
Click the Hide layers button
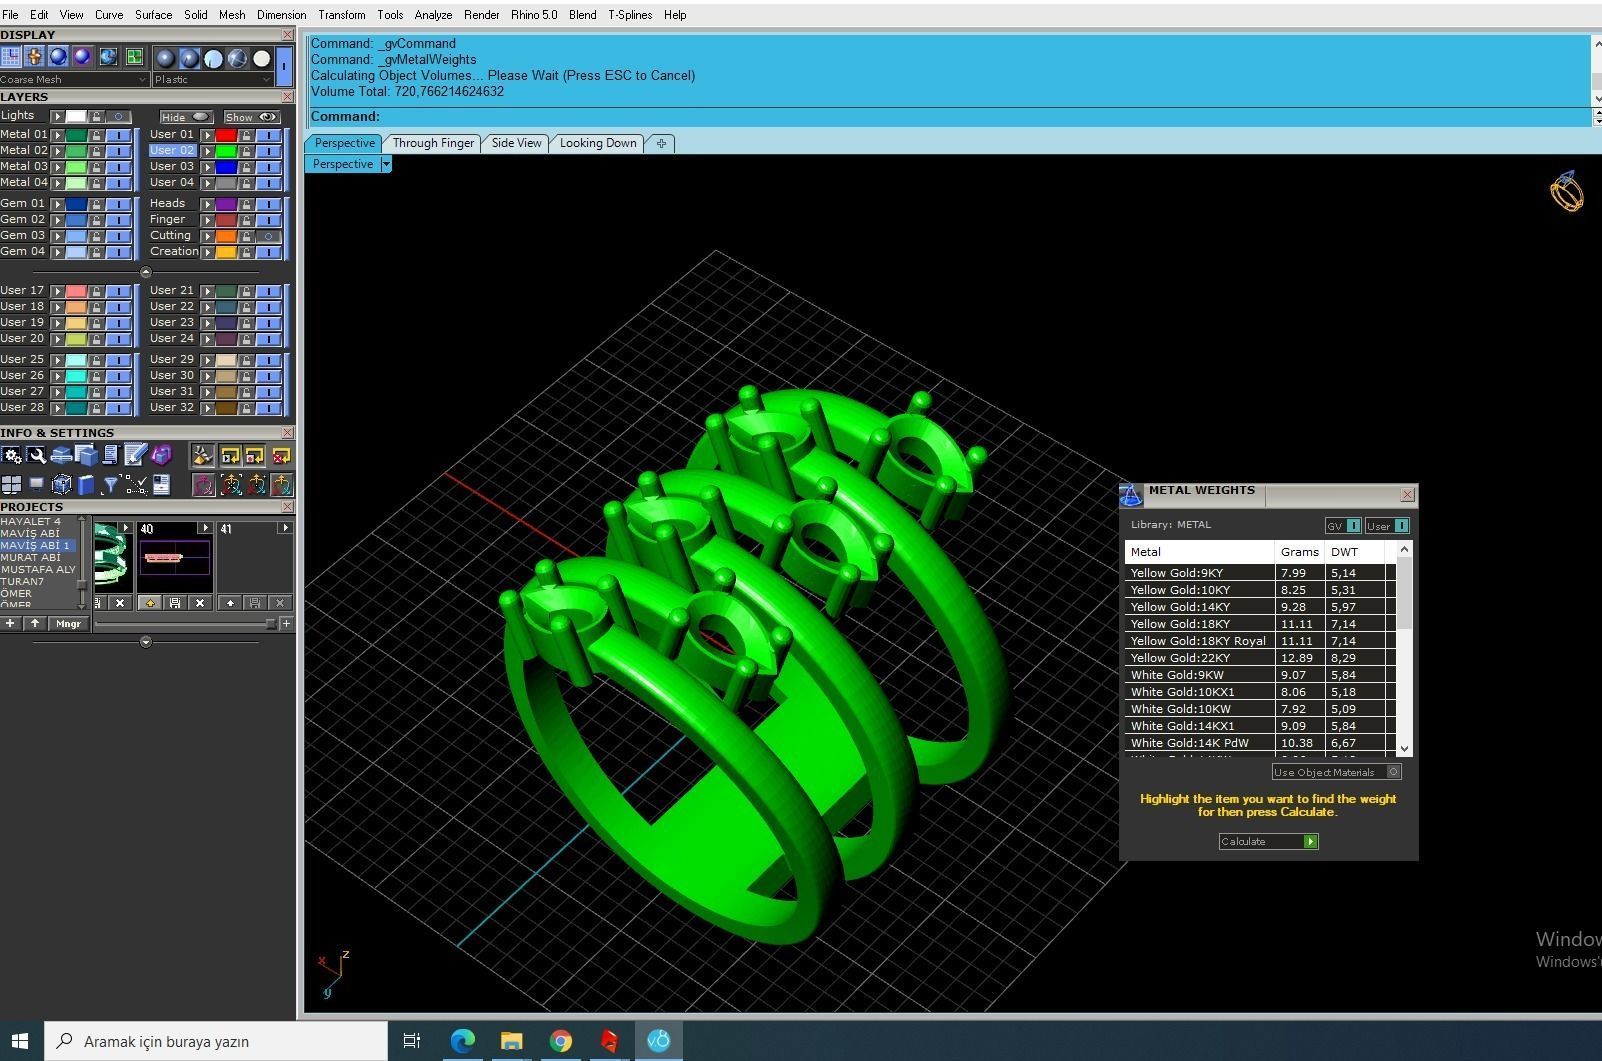187,117
